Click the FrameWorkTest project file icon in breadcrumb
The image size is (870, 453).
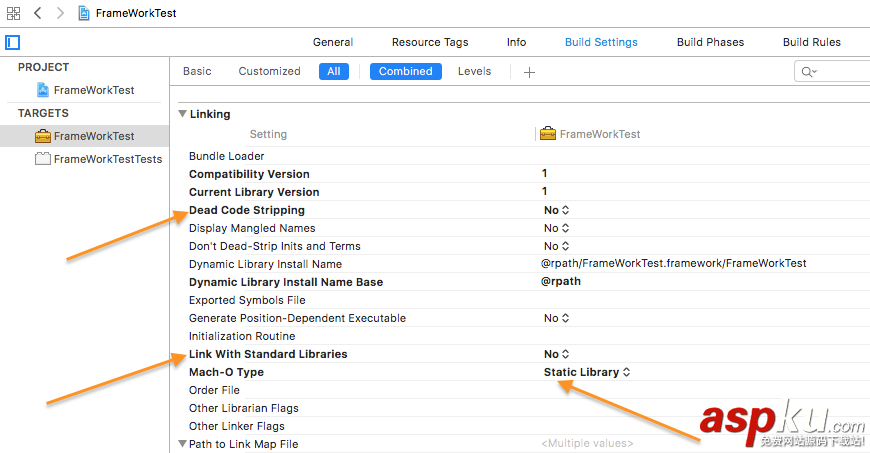(84, 14)
